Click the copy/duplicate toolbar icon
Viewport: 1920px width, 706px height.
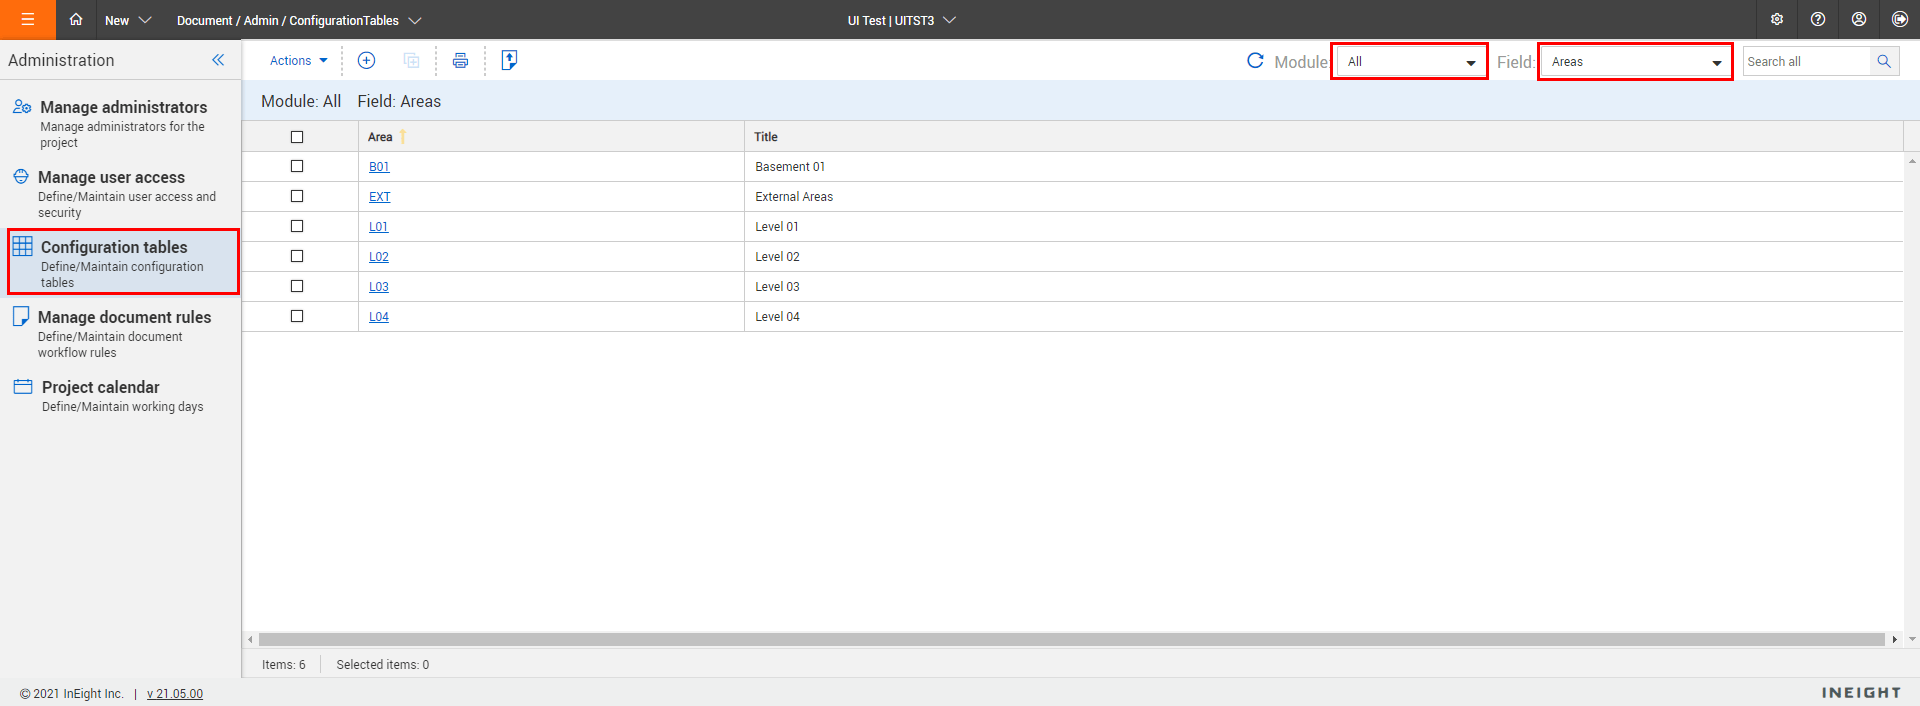411,60
